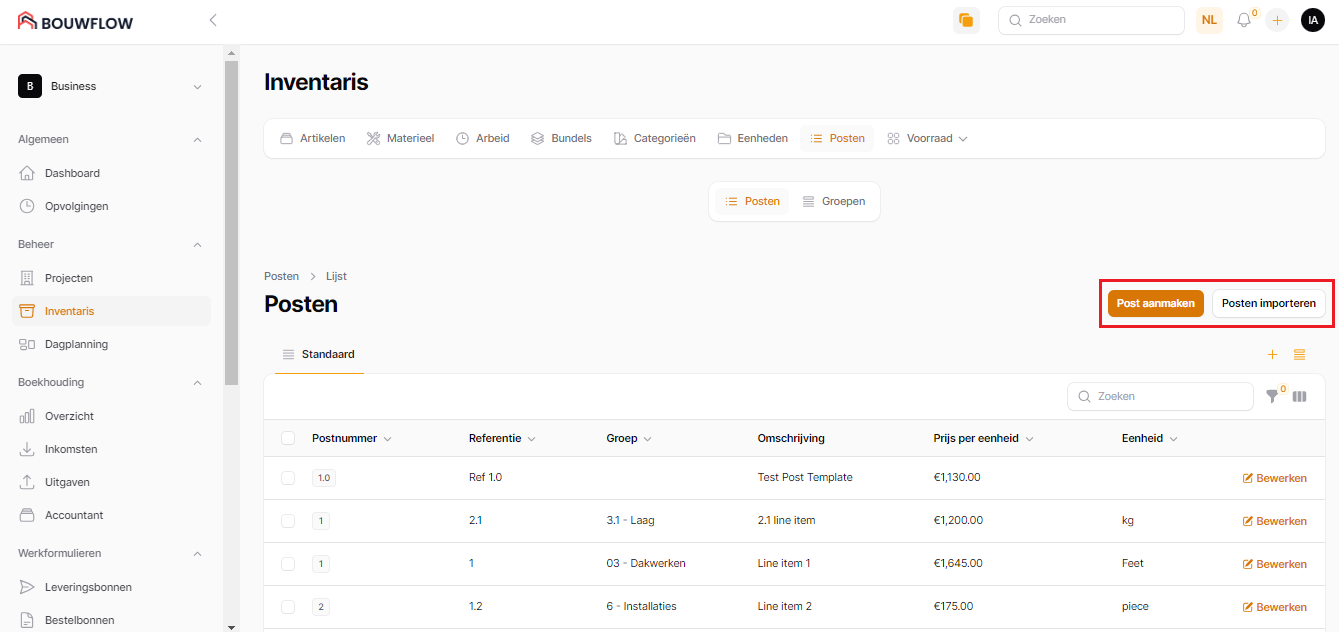The width and height of the screenshot is (1339, 632).
Task: Click the orange copy icon in header
Action: click(966, 20)
